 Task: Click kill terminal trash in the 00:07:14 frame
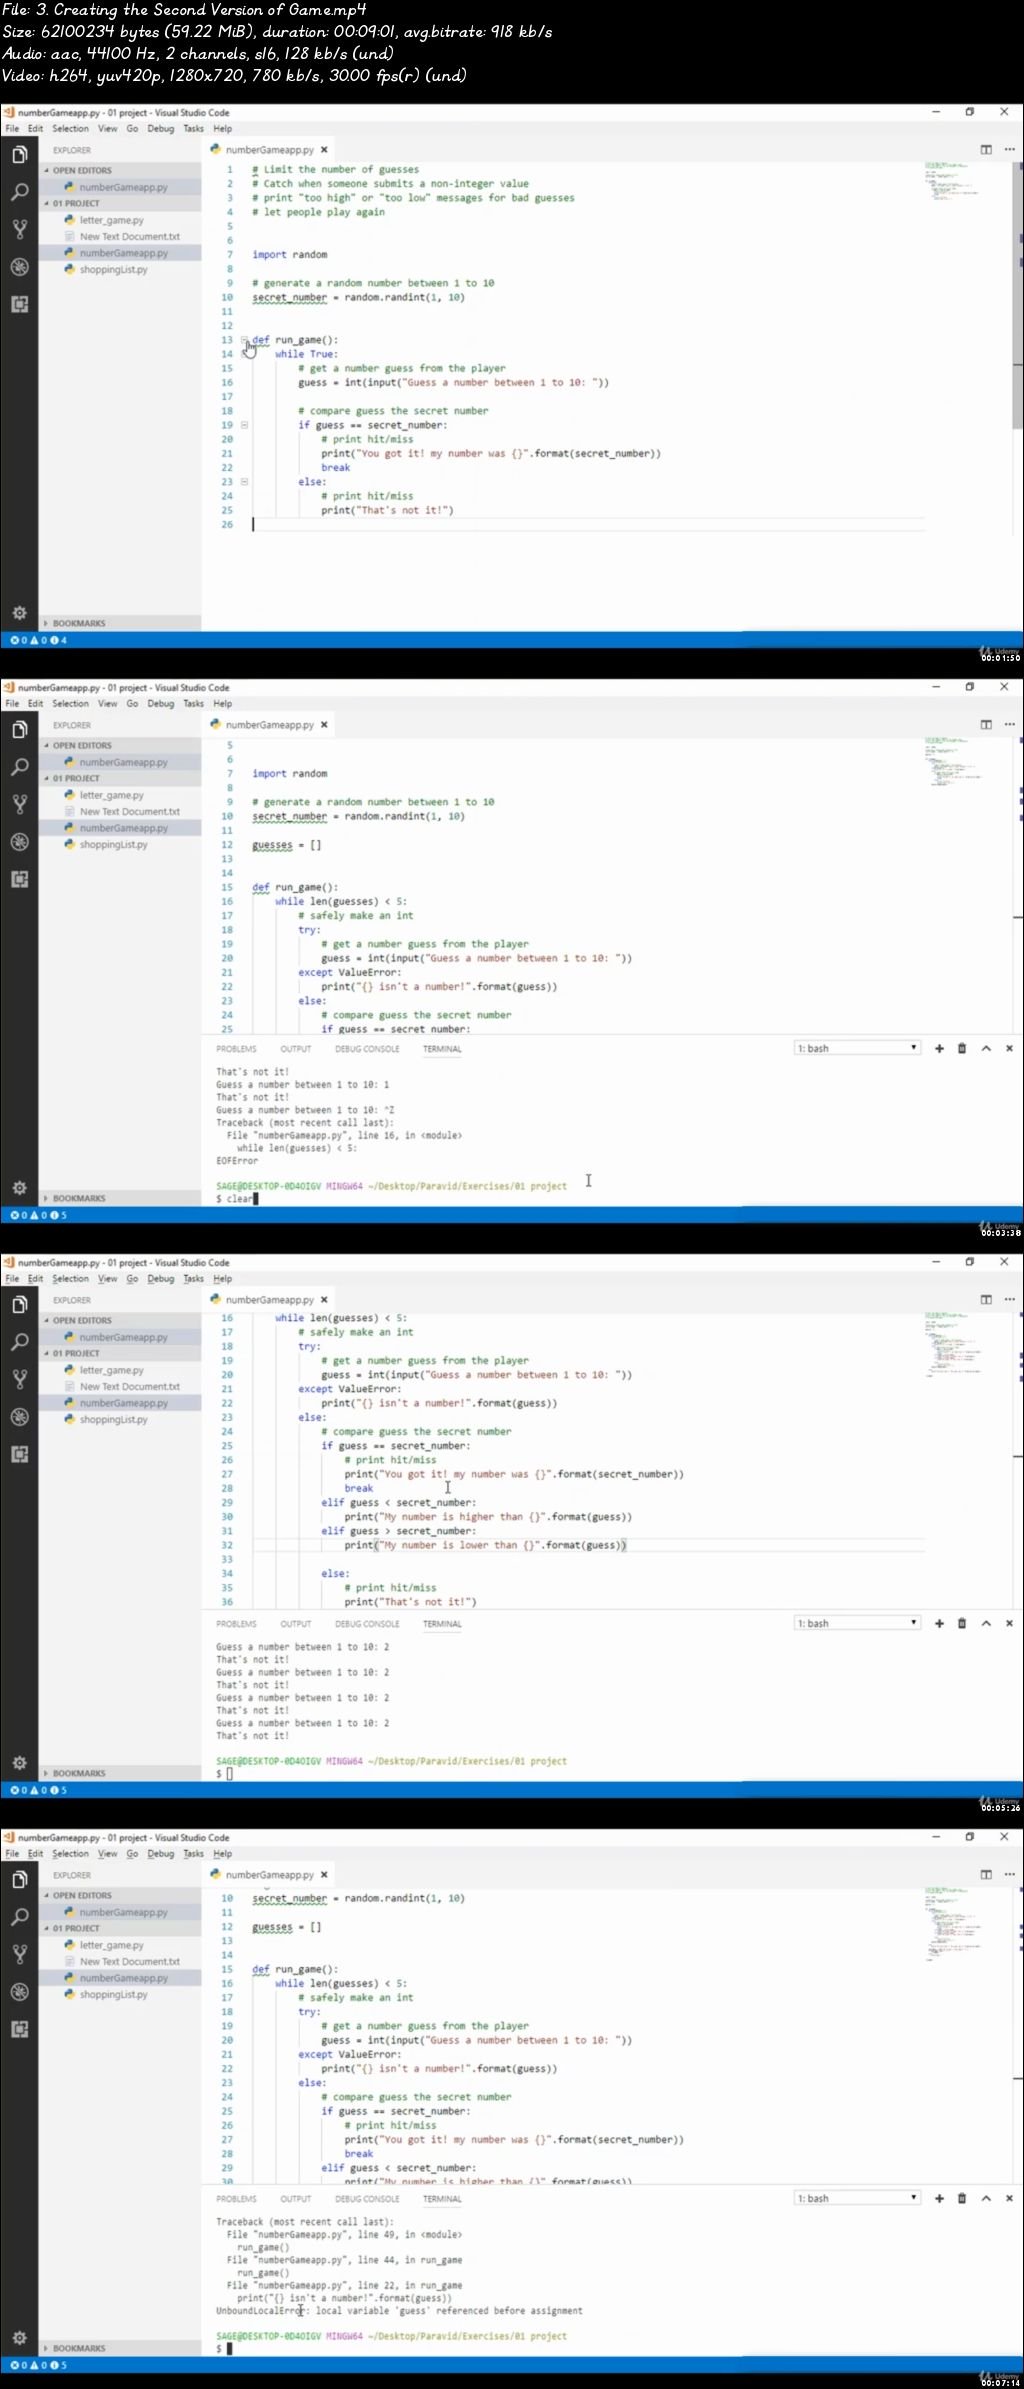pyautogui.click(x=962, y=2198)
